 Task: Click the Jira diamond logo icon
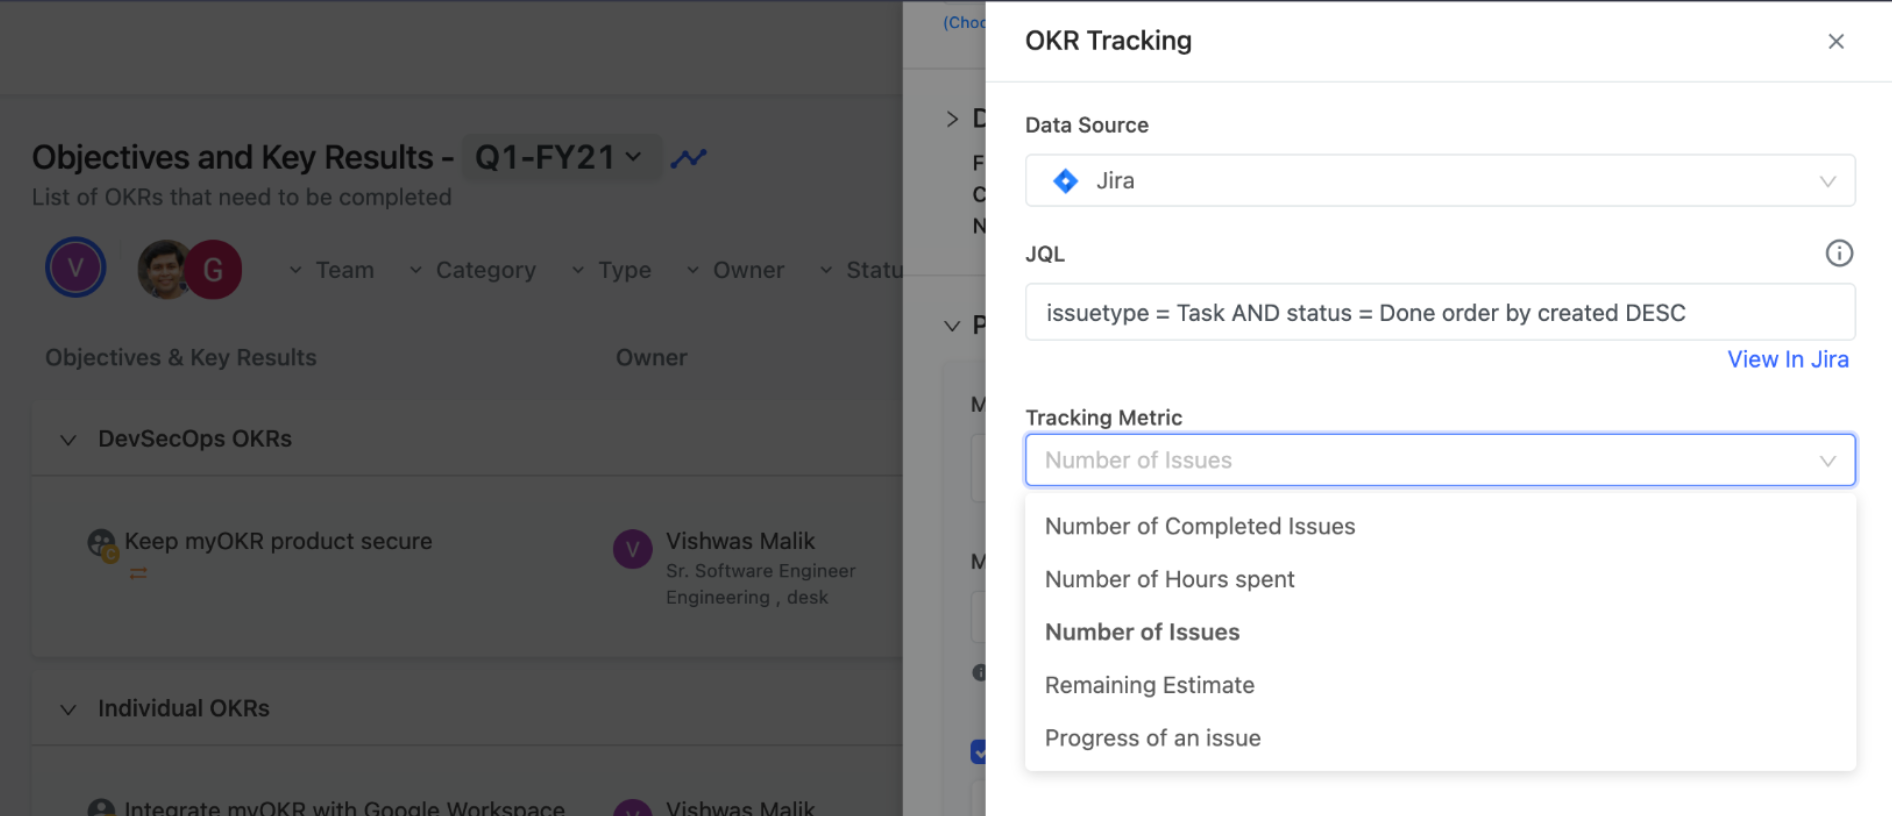click(1065, 181)
